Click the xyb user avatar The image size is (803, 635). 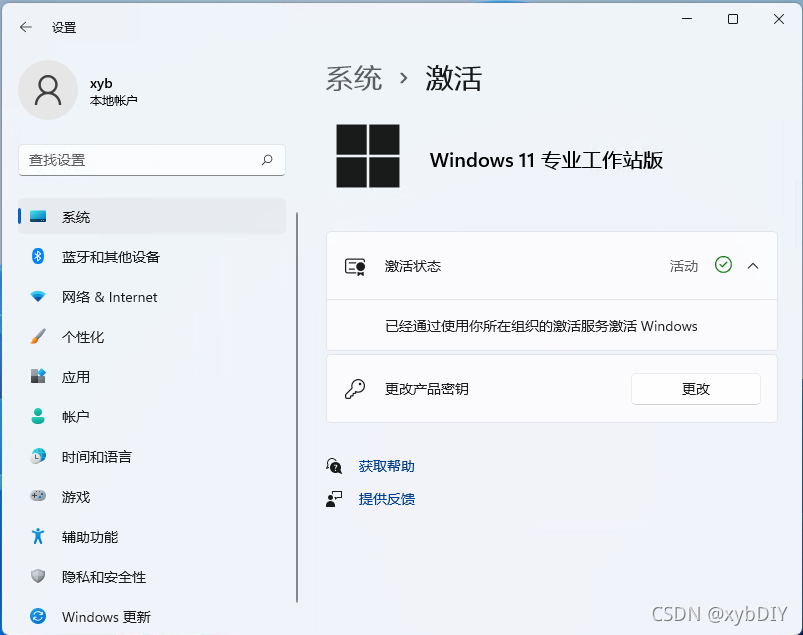point(48,90)
